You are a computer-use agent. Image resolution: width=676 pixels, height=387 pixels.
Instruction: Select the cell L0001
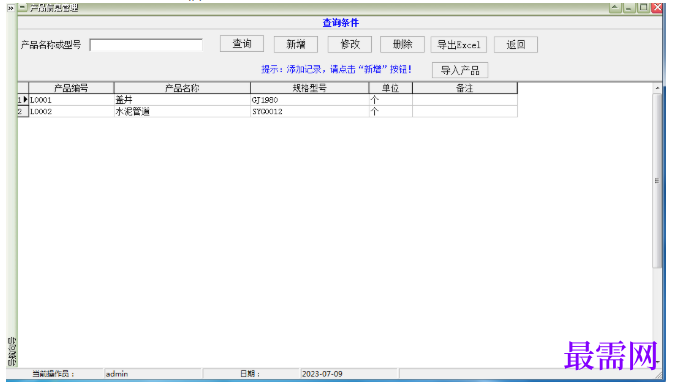point(71,100)
